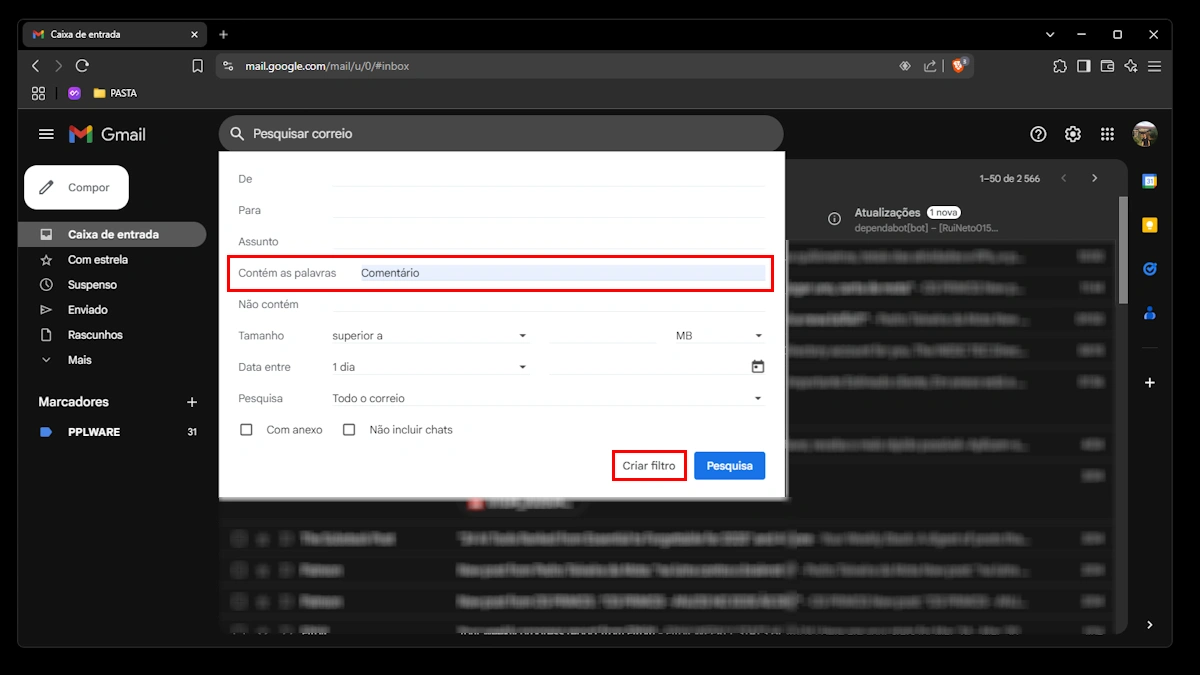Viewport: 1200px width, 675px height.
Task: Open Google Calendar side panel icon
Action: (1150, 181)
